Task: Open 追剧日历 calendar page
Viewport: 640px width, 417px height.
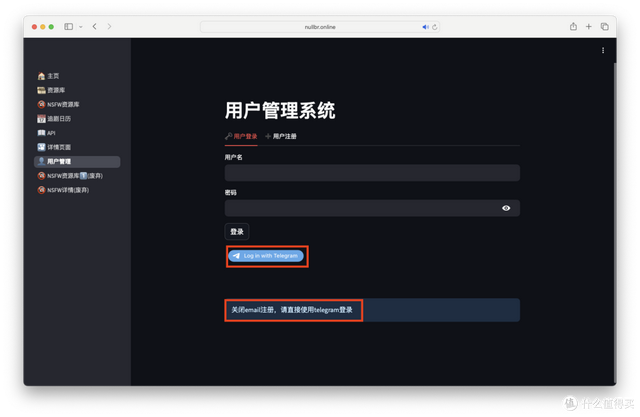Action: point(54,119)
